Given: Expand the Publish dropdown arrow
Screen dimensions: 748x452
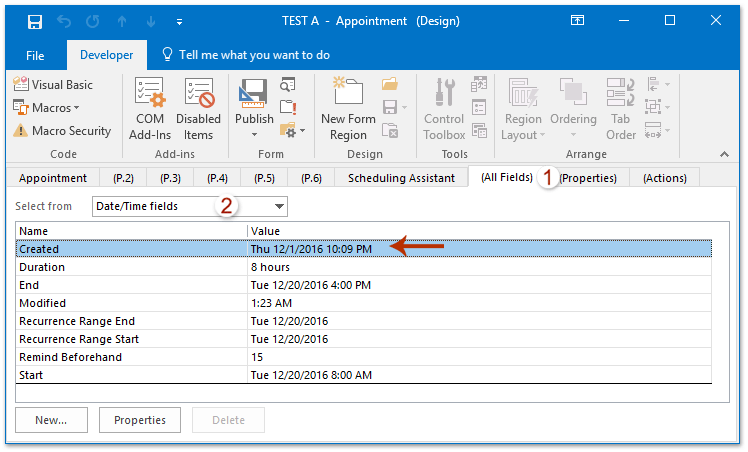Looking at the screenshot, I should pyautogui.click(x=254, y=135).
